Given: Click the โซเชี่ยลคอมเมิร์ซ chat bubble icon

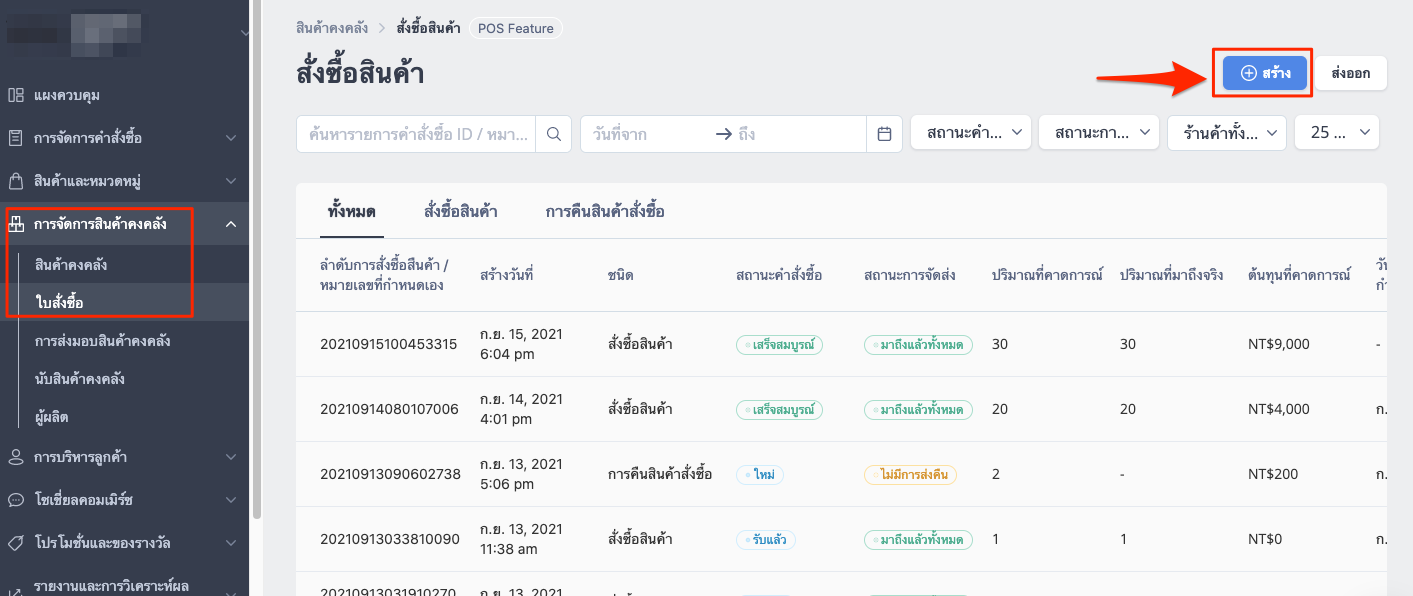Looking at the screenshot, I should 16,499.
